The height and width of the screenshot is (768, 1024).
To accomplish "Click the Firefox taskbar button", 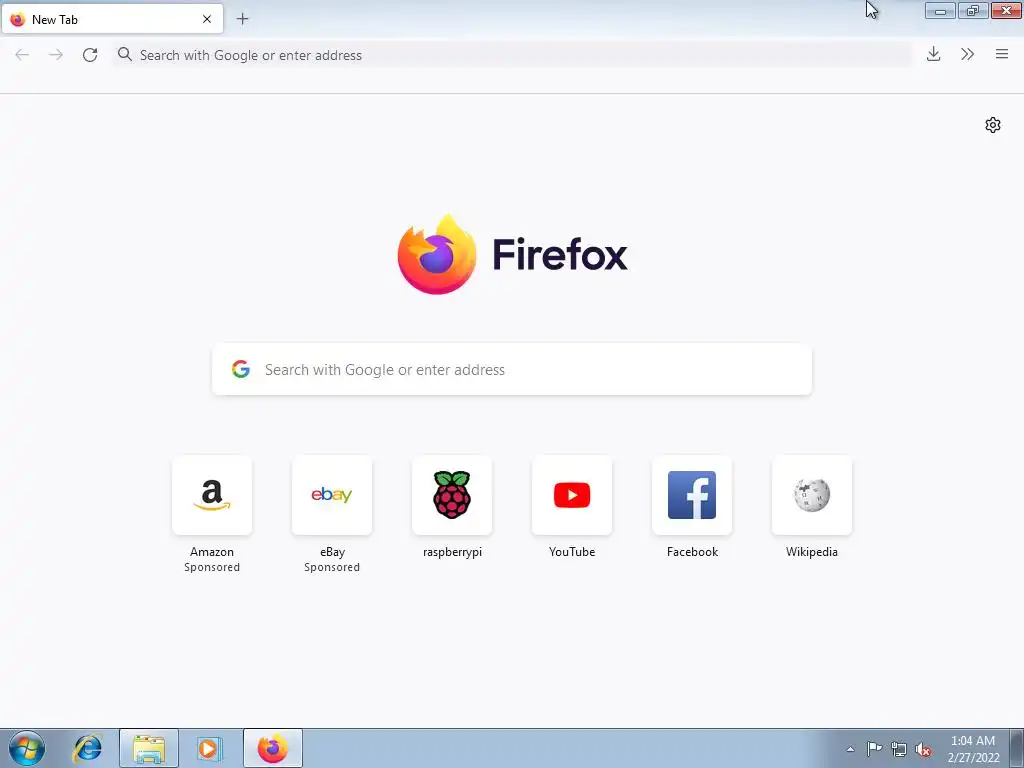I will pos(273,748).
